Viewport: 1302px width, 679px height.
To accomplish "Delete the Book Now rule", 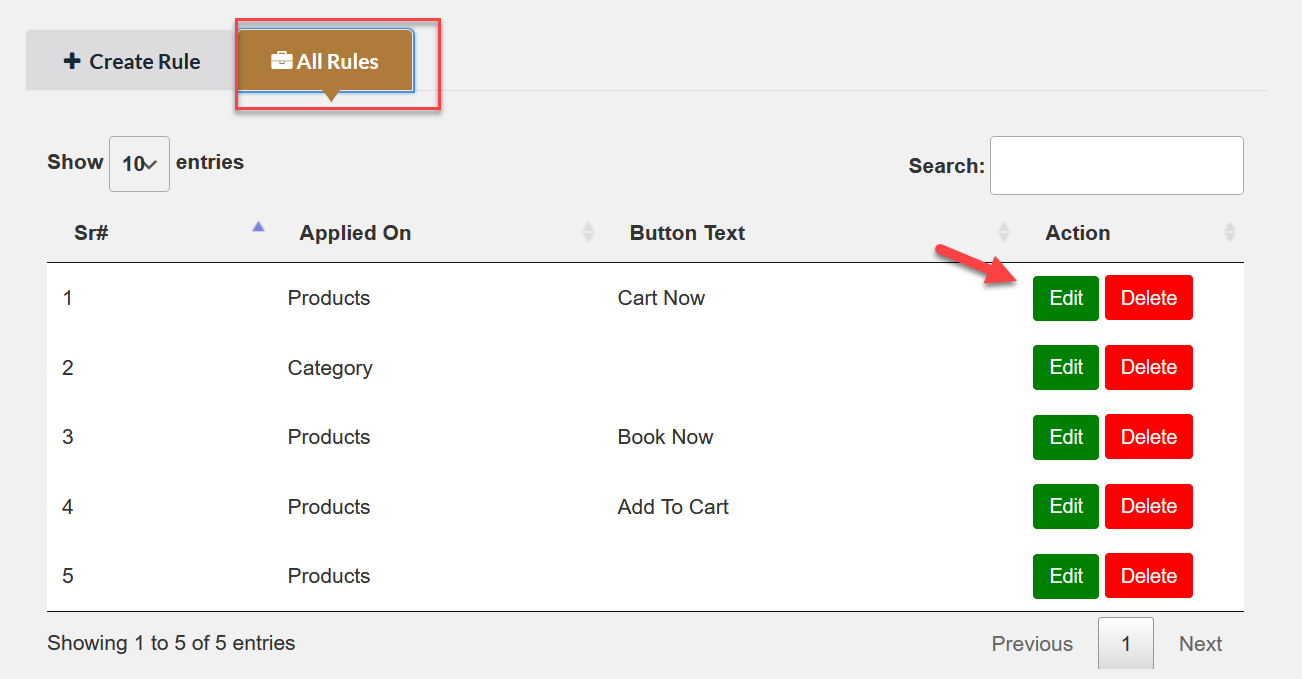I will pos(1148,437).
